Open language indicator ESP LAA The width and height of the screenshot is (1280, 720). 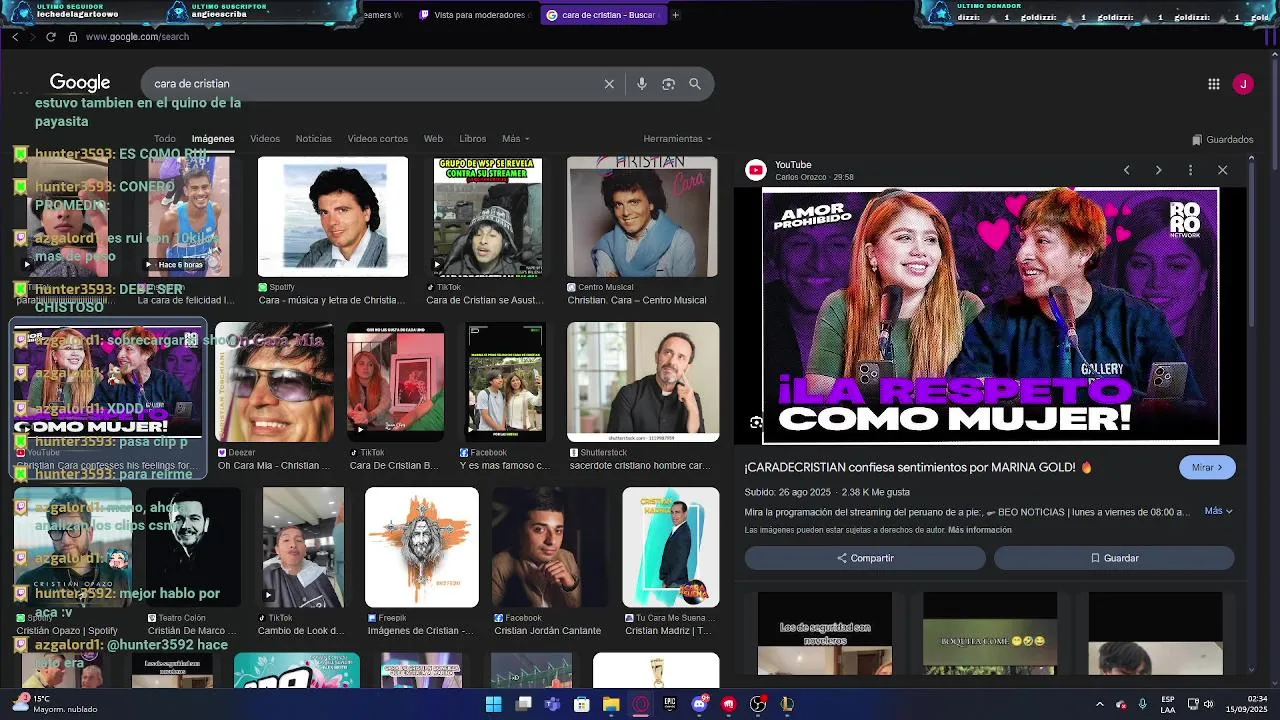coord(1169,704)
